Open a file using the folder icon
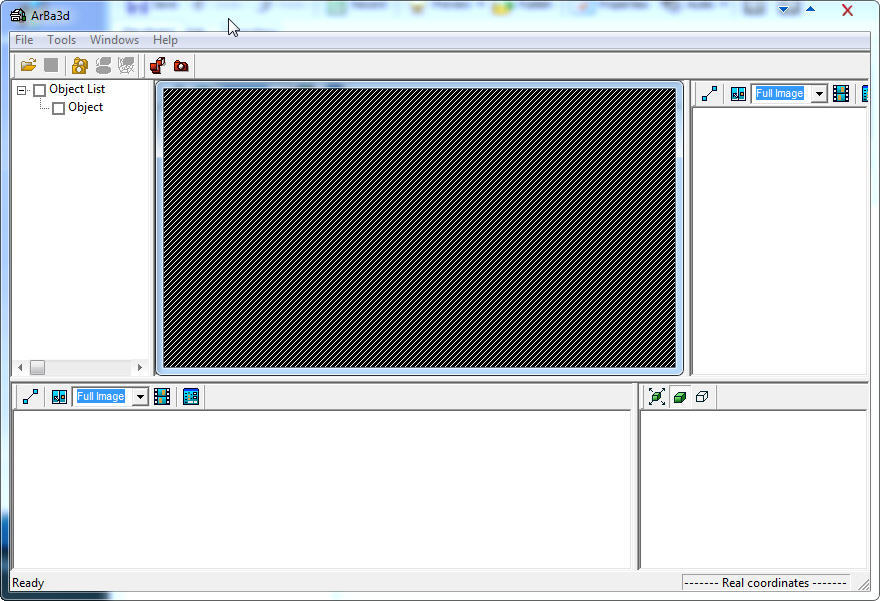The image size is (880, 601). [28, 65]
